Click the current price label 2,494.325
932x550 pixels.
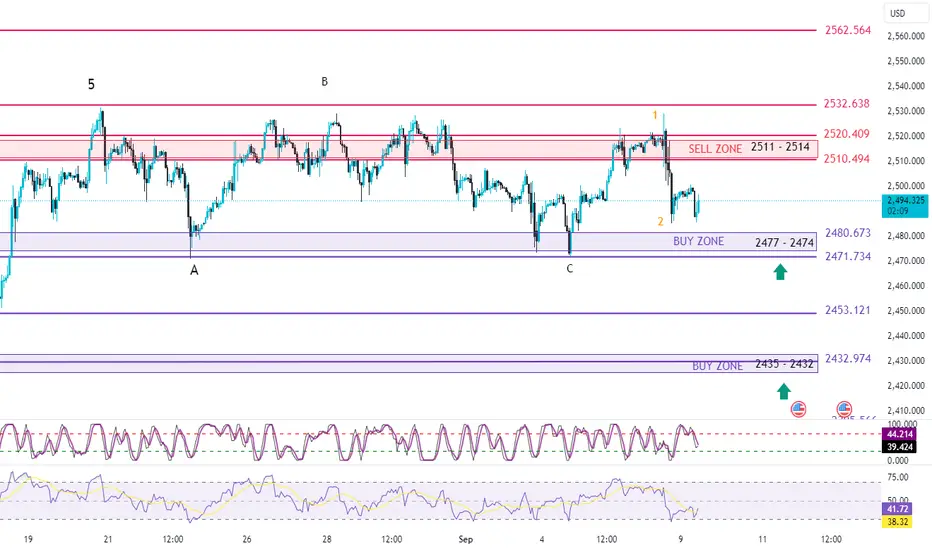[905, 206]
